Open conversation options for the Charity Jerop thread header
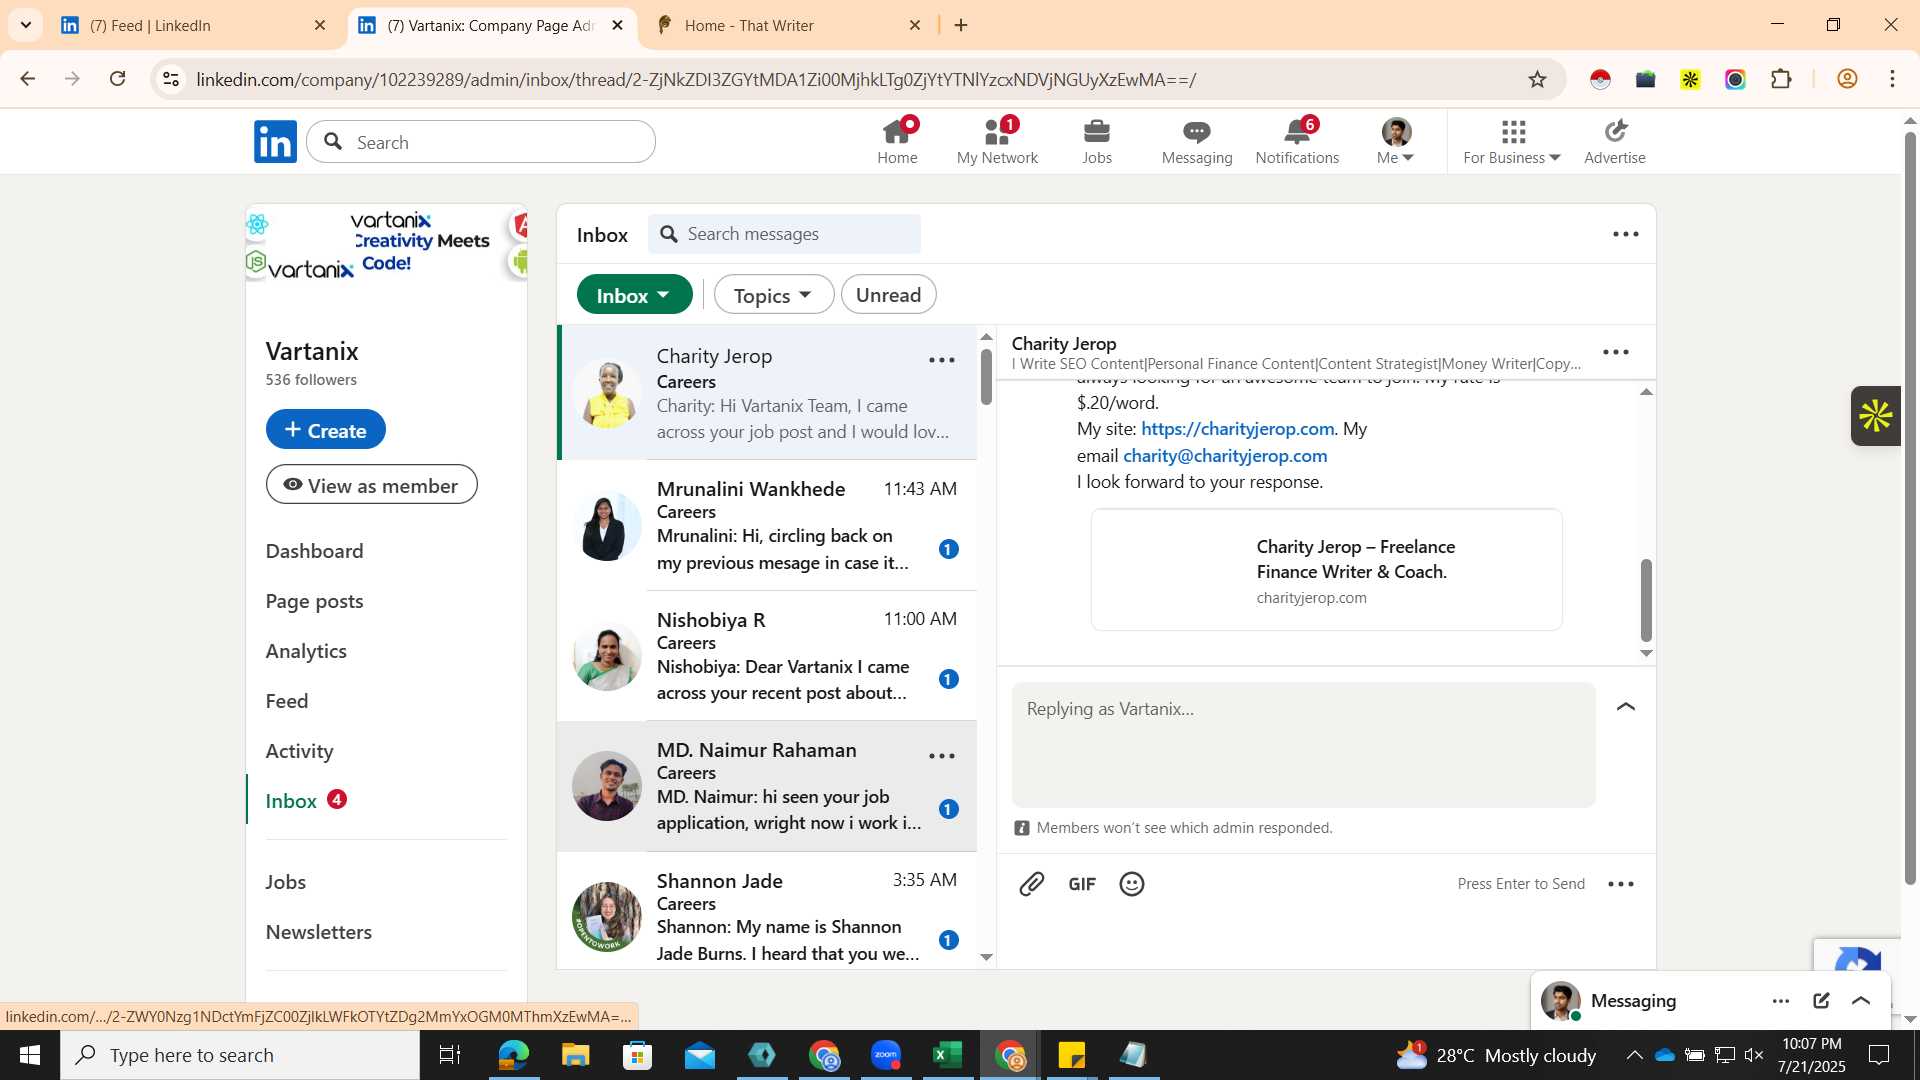This screenshot has width=1920, height=1080. point(1616,352)
